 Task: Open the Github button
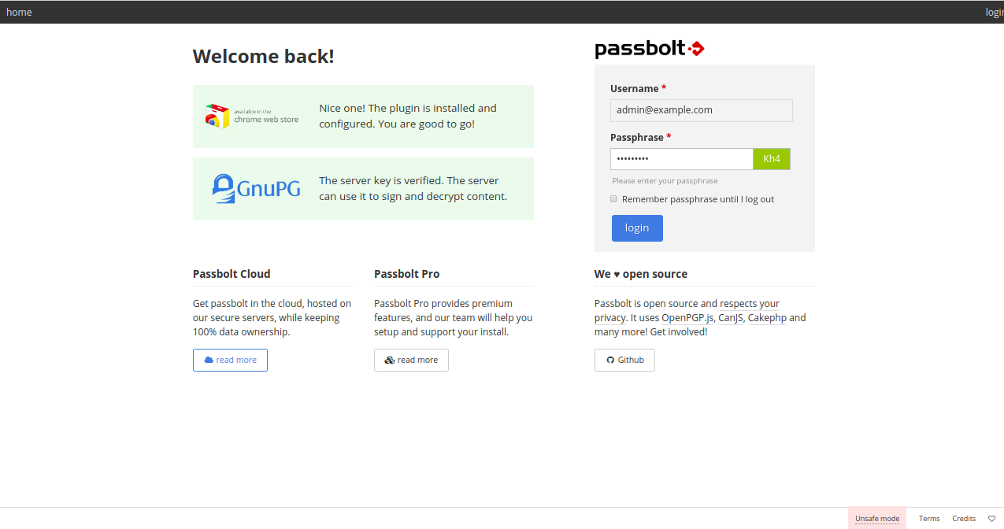[624, 360]
